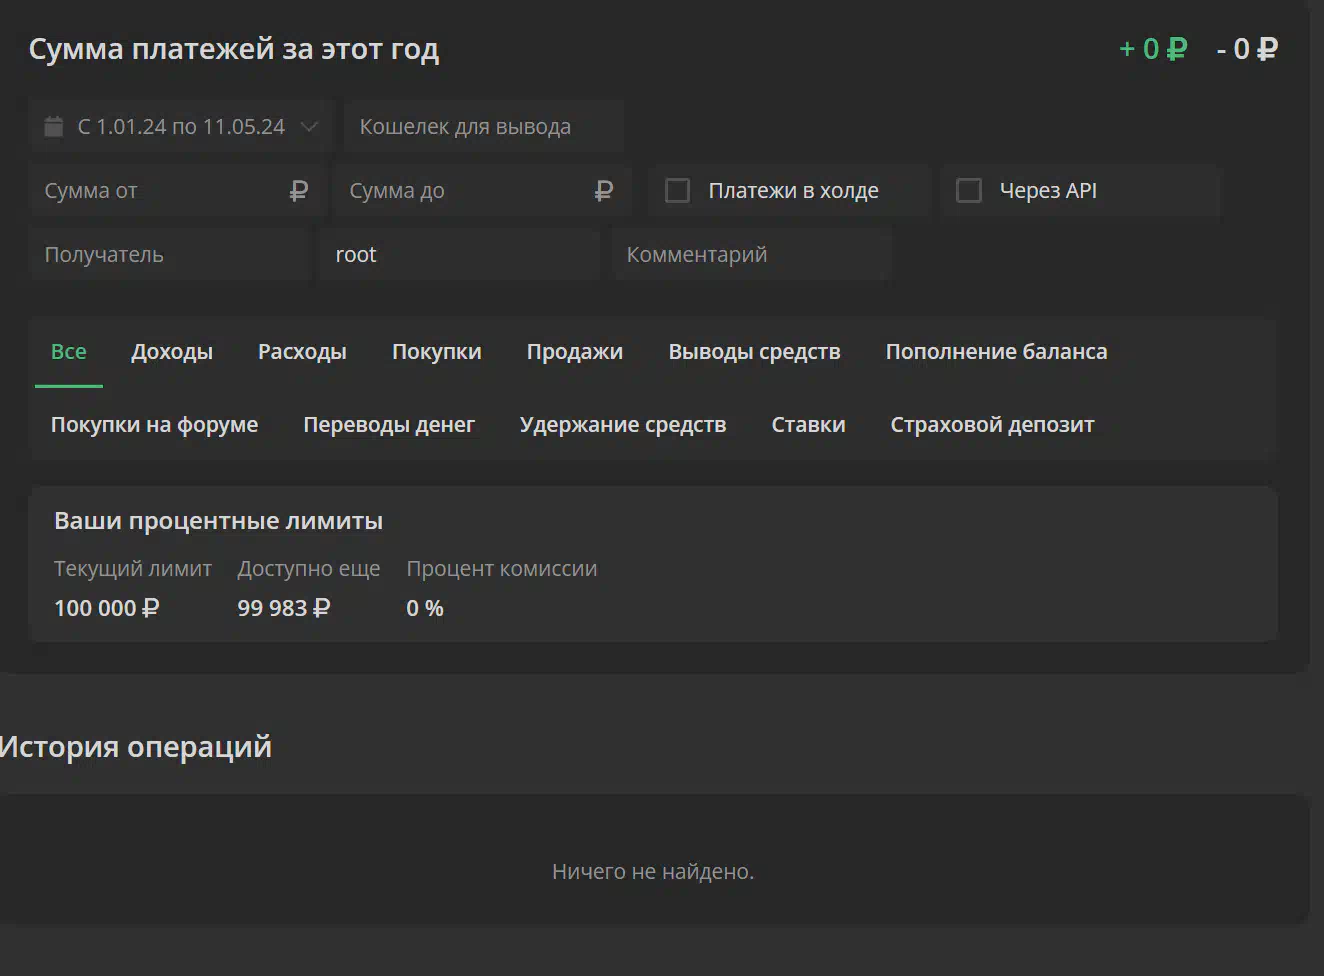The height and width of the screenshot is (976, 1324).
Task: Enable the Платежи в холде checkbox
Action: click(x=677, y=191)
